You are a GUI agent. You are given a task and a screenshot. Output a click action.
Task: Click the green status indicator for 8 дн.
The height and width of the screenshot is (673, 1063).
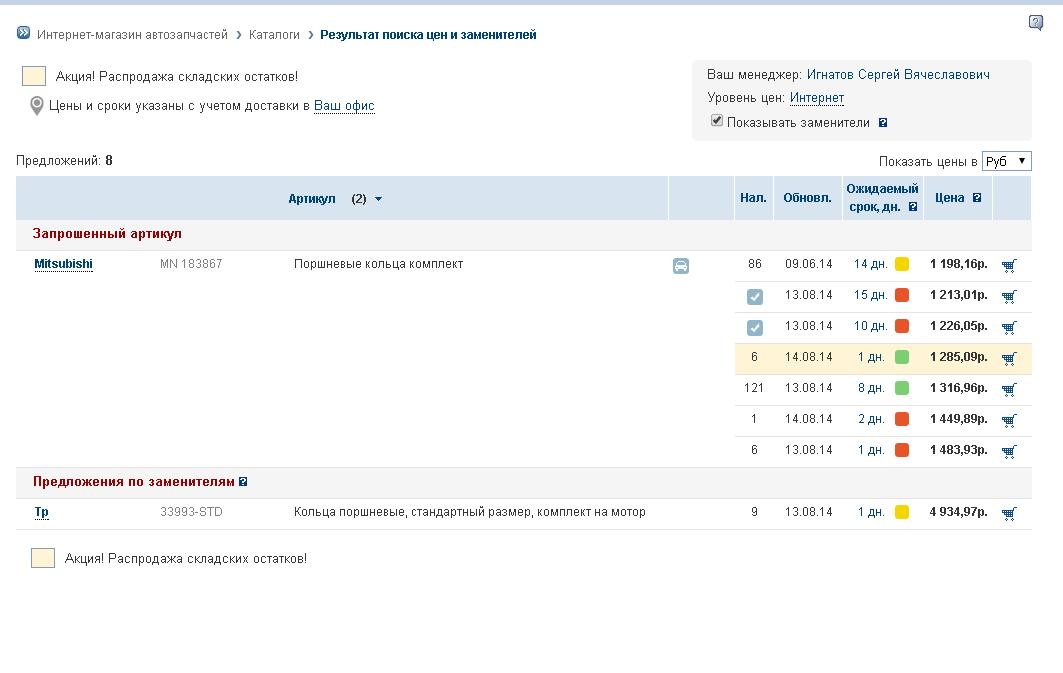tap(902, 388)
